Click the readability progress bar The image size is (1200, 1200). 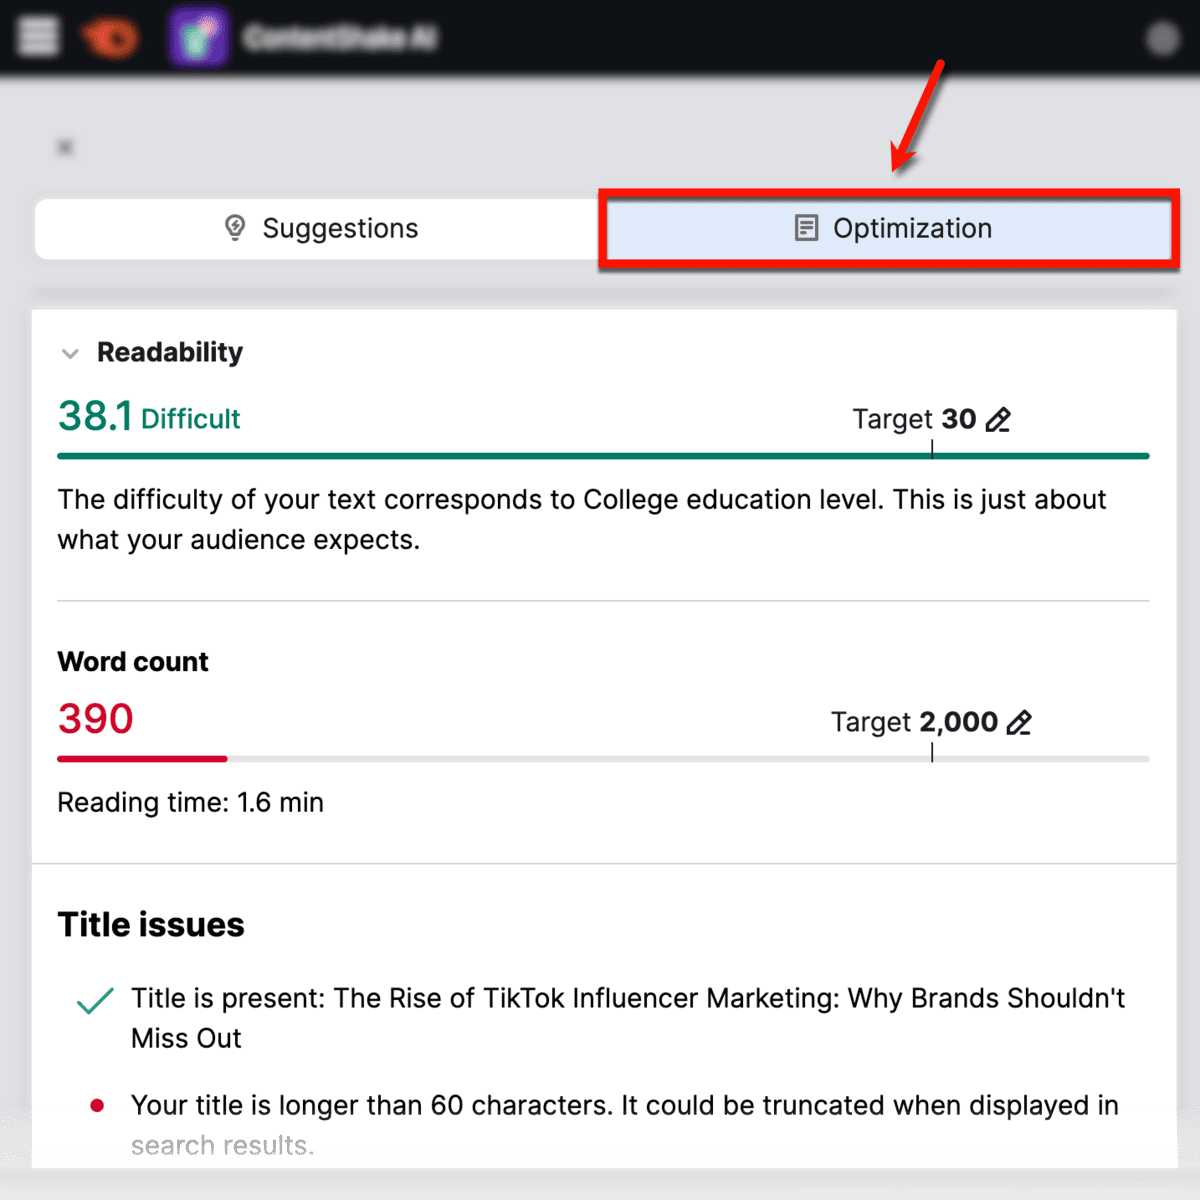tap(600, 455)
